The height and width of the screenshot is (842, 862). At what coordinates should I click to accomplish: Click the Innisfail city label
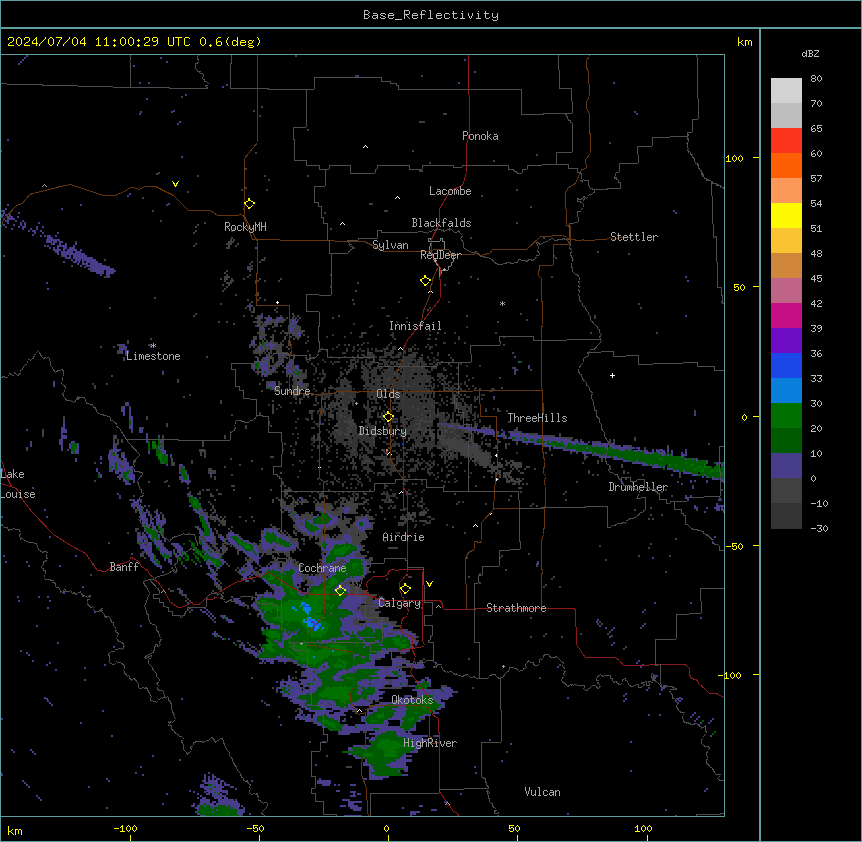click(x=415, y=326)
